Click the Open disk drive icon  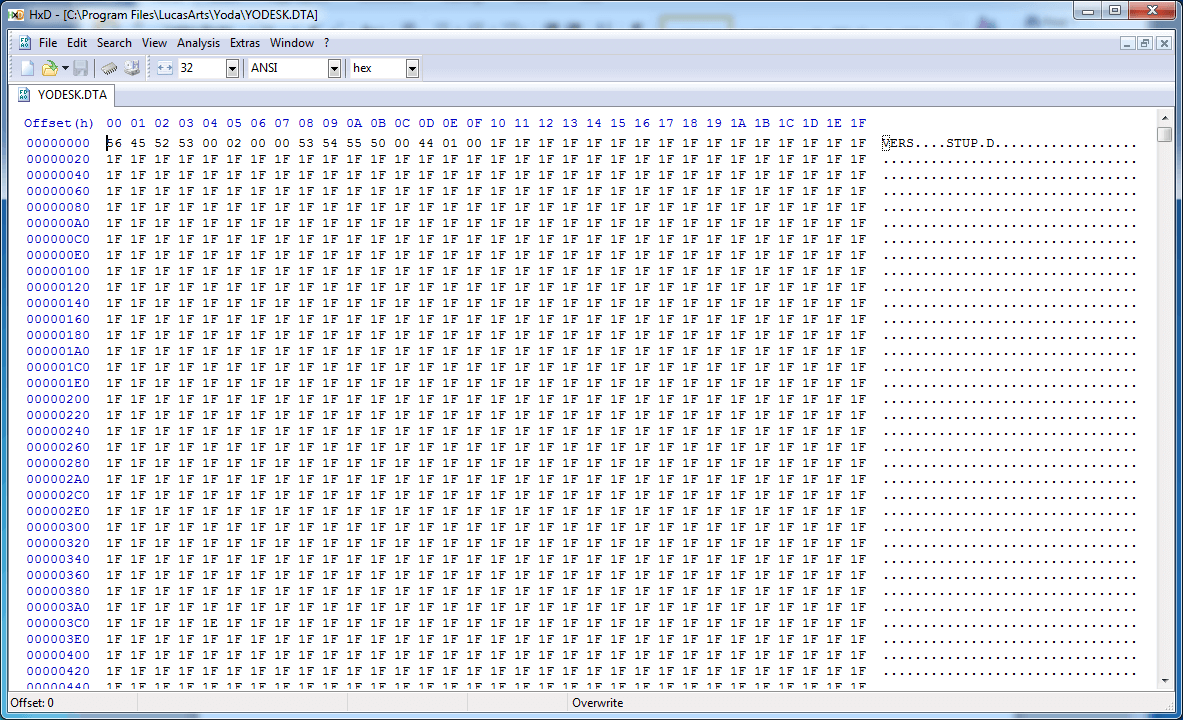click(131, 68)
